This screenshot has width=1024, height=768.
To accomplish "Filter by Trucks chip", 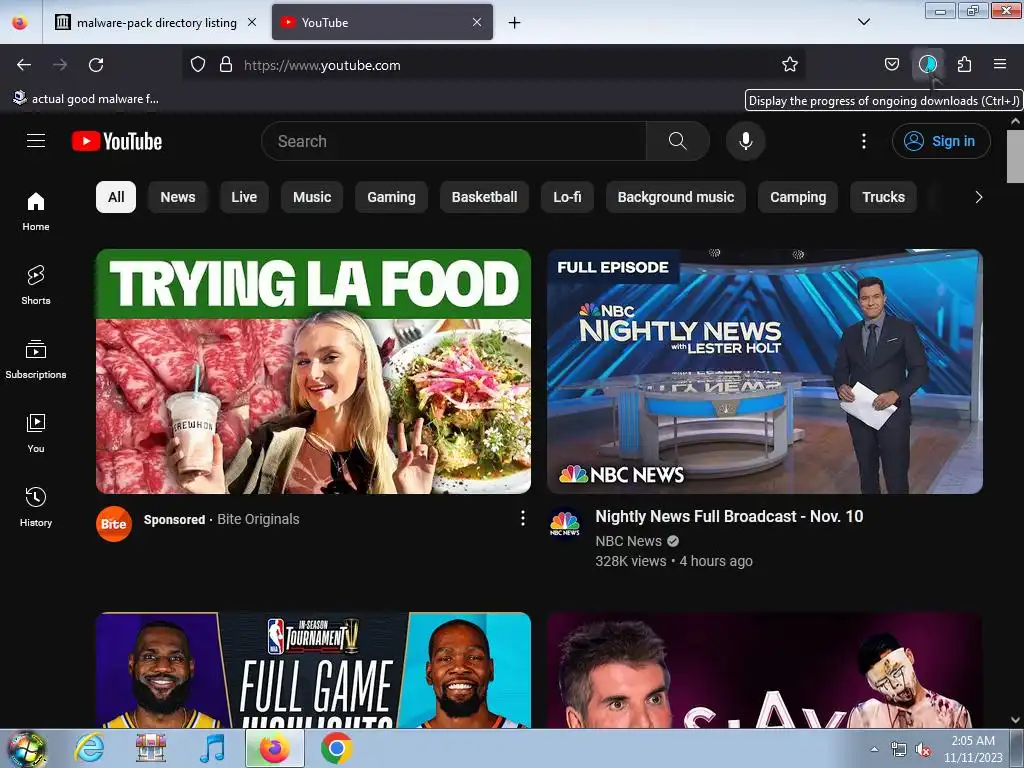I will pos(884,197).
